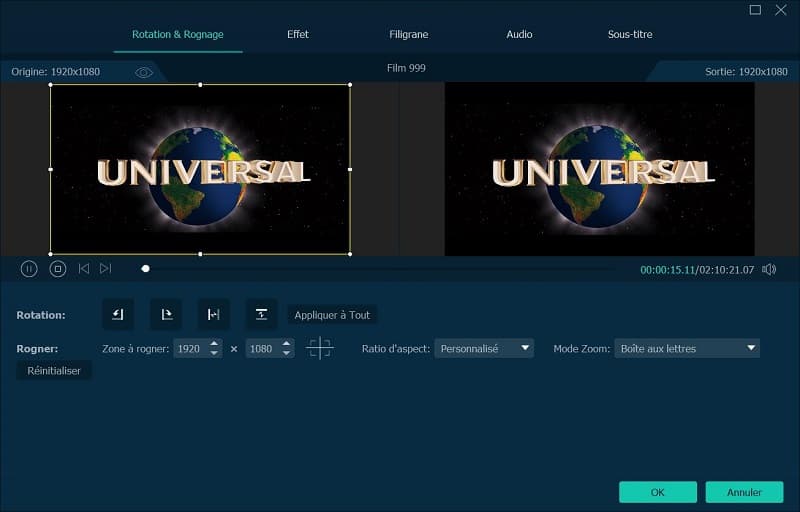Toggle the original preview eye icon
Screen dimensions: 800x512
(144, 72)
